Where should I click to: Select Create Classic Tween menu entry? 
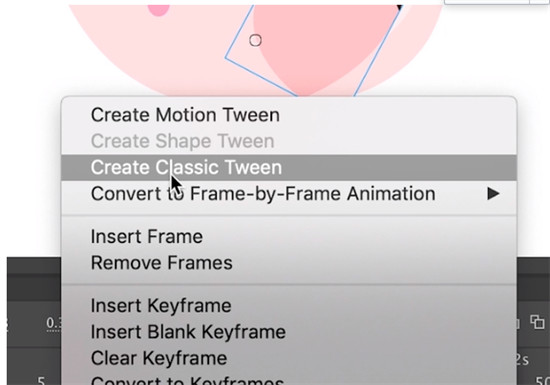[x=288, y=167]
